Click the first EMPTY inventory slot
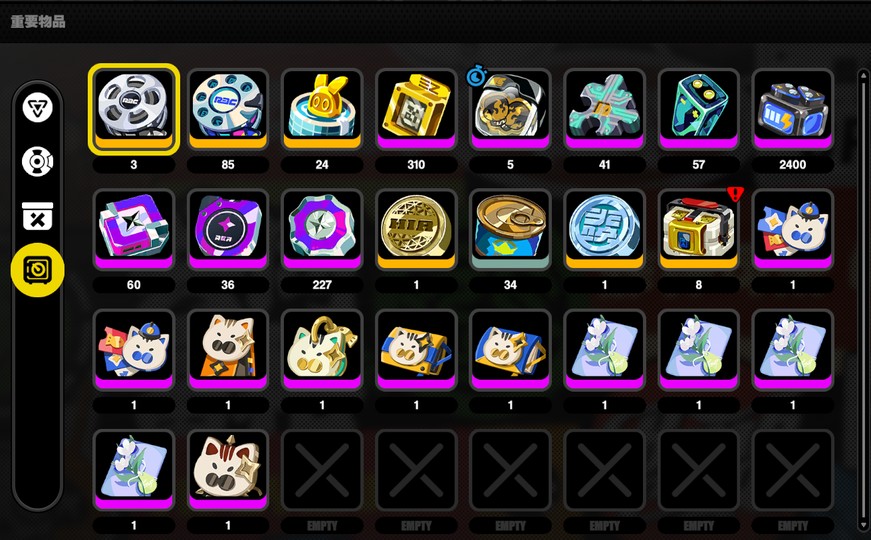871x540 pixels. pos(322,470)
